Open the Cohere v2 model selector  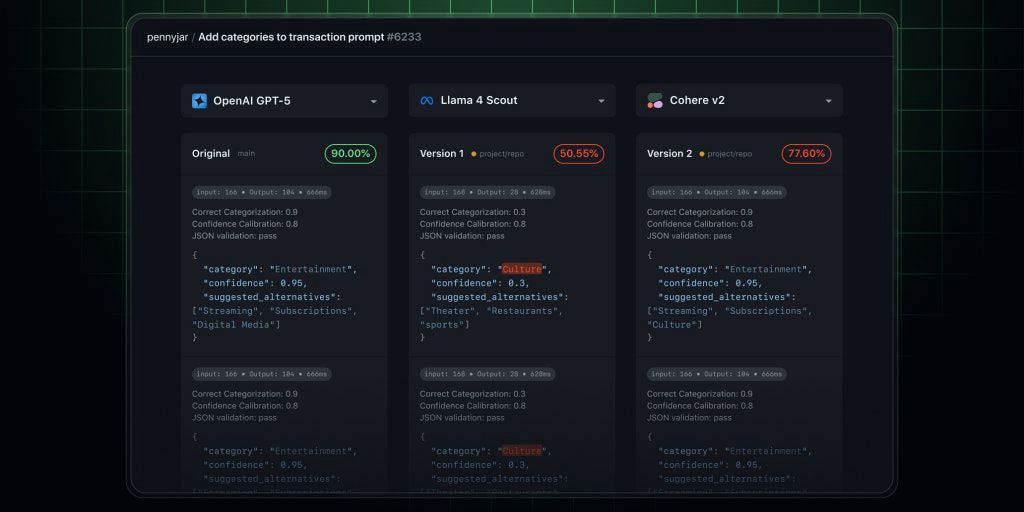829,101
